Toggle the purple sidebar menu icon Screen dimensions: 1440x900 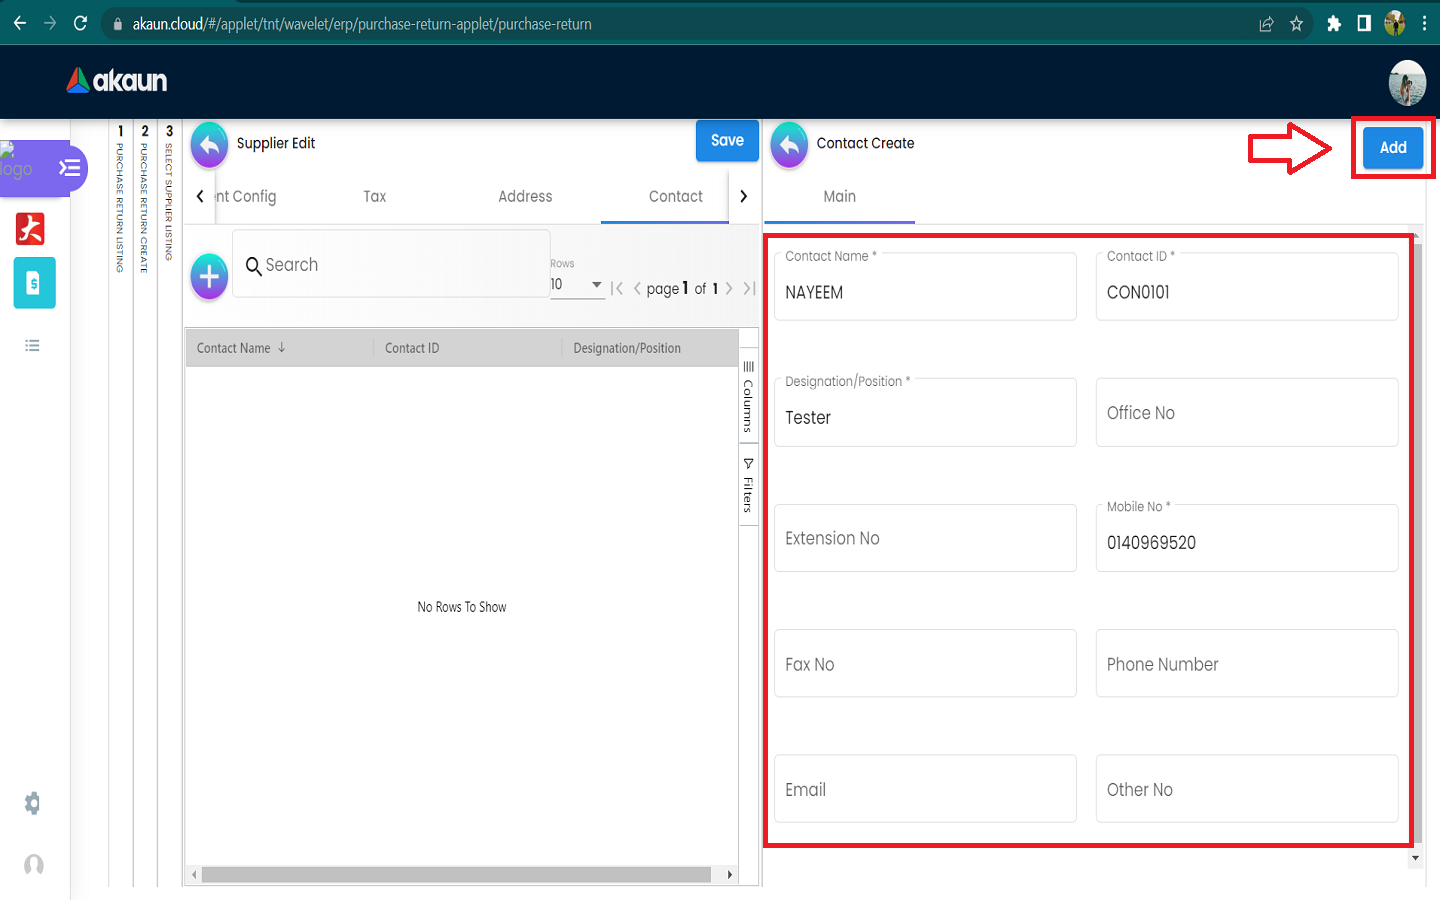[x=69, y=168]
